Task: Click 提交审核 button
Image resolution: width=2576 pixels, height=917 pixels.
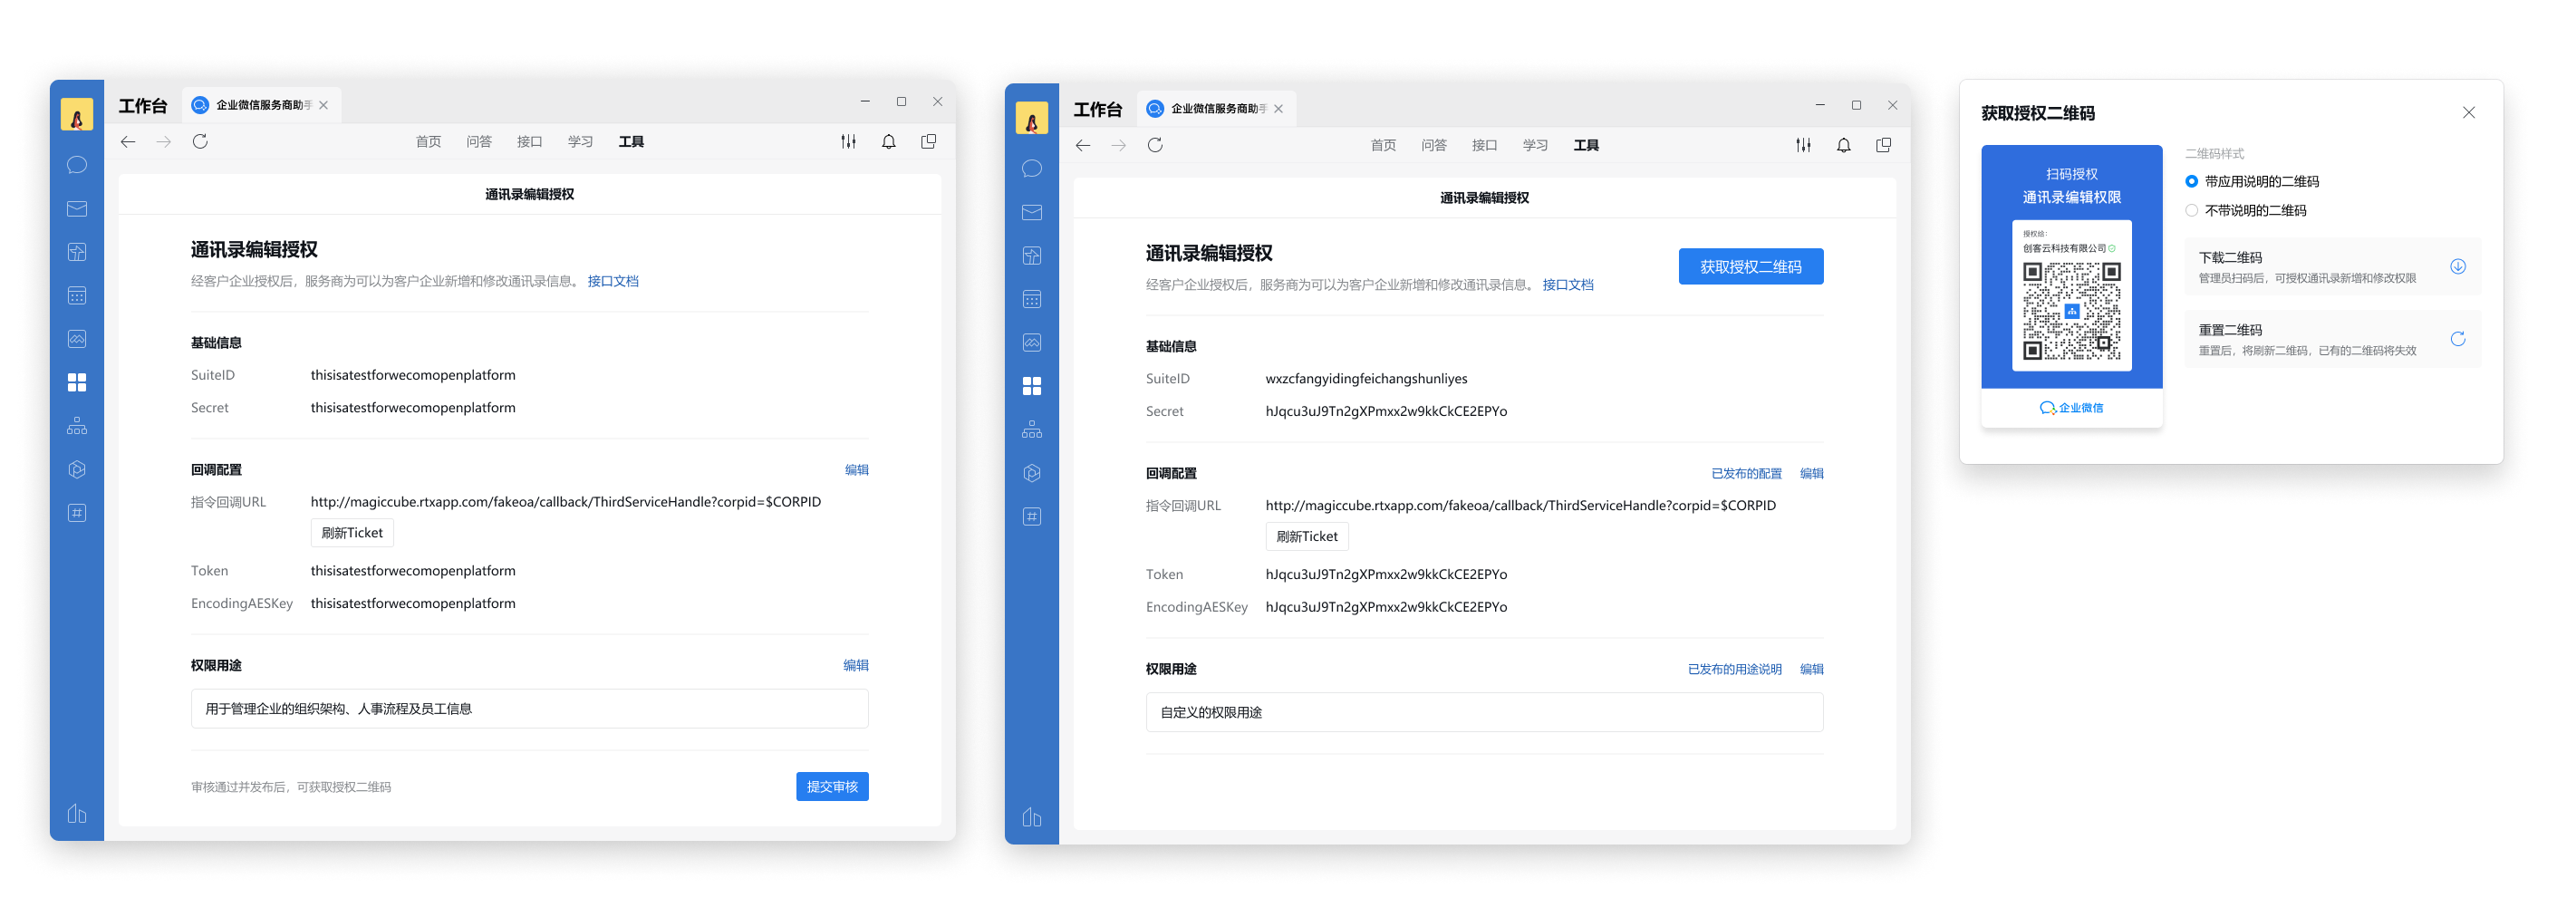Action: pos(832,787)
